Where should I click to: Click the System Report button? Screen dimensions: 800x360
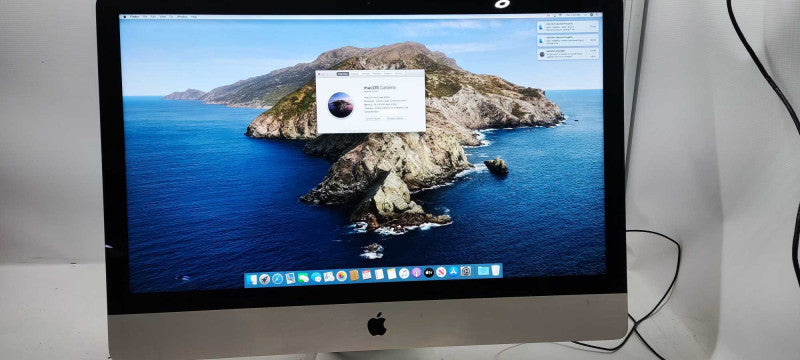coord(372,118)
